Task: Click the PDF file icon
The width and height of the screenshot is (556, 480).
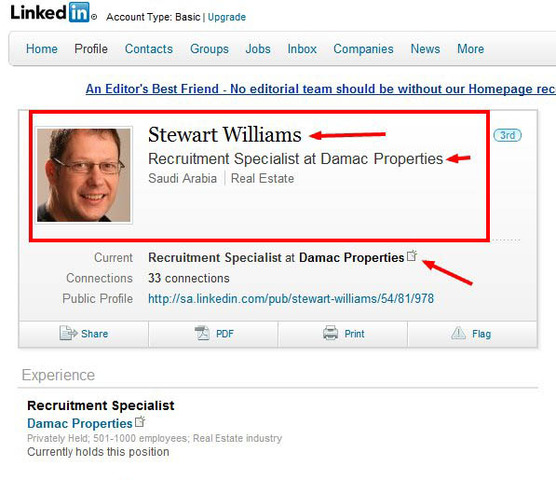Action: (202, 333)
